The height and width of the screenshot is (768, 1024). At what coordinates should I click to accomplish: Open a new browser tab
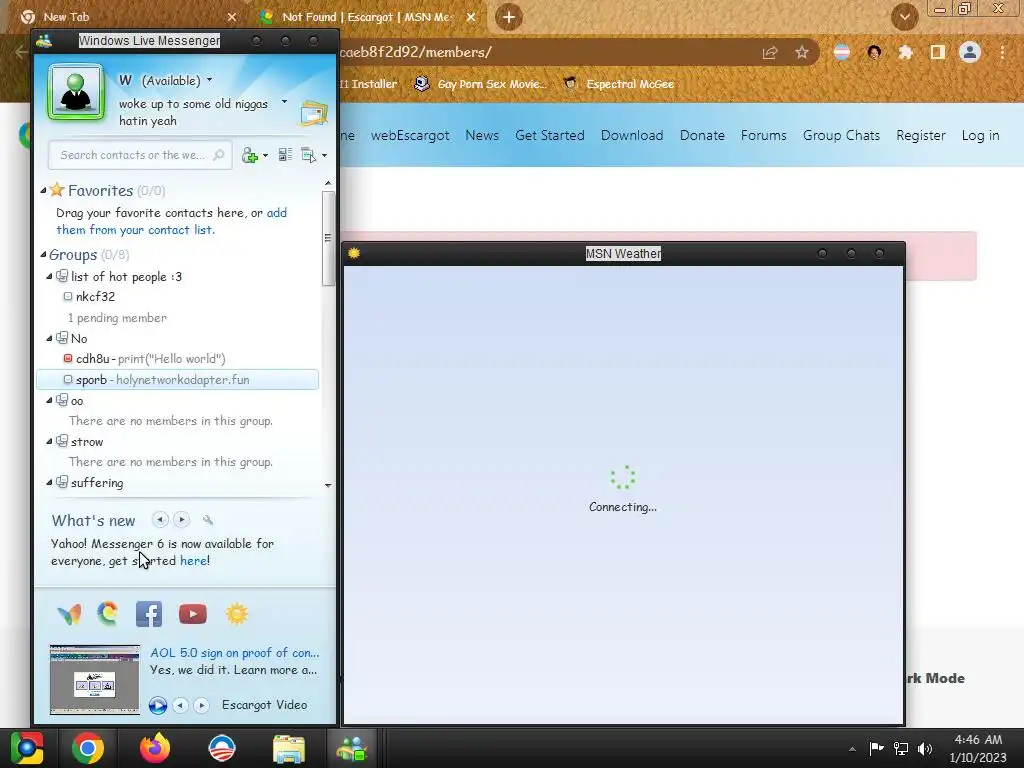pyautogui.click(x=509, y=17)
